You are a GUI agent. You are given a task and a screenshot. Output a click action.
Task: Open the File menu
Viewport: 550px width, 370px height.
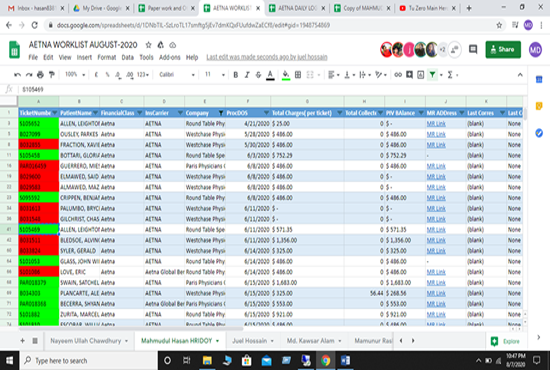coord(33,57)
